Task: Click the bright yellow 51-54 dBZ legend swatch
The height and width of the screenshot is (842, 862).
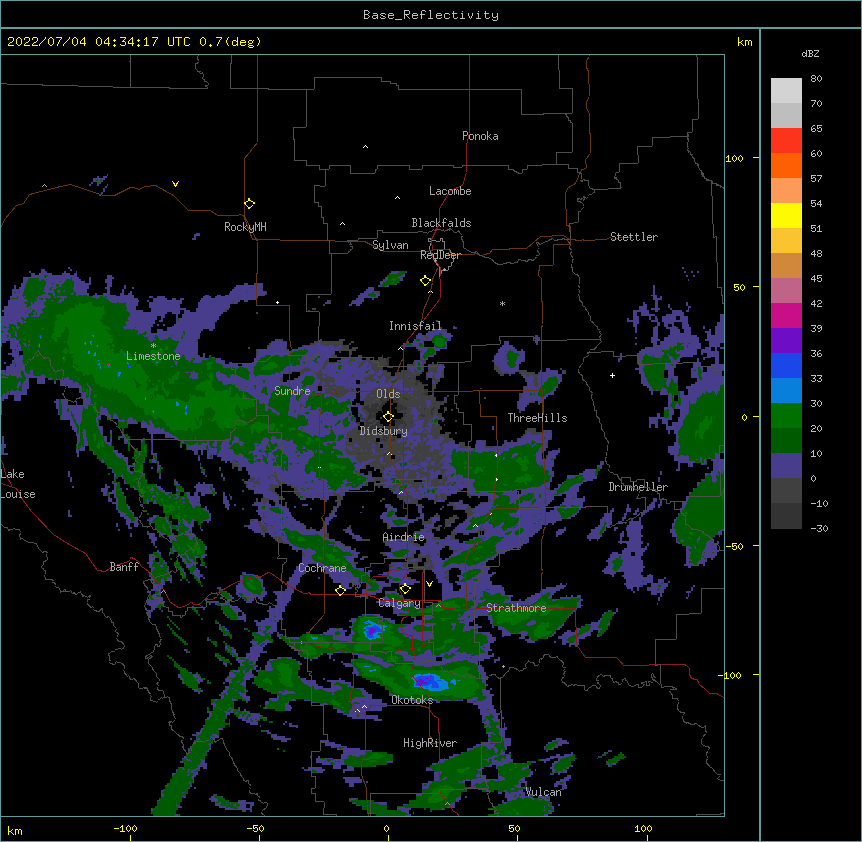Action: (786, 215)
